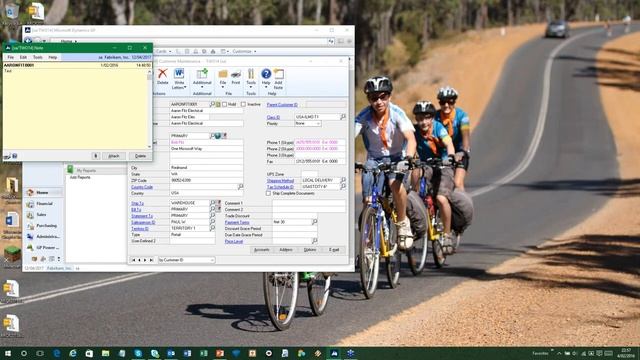Open the Sales navigation pane item

(x=41, y=214)
